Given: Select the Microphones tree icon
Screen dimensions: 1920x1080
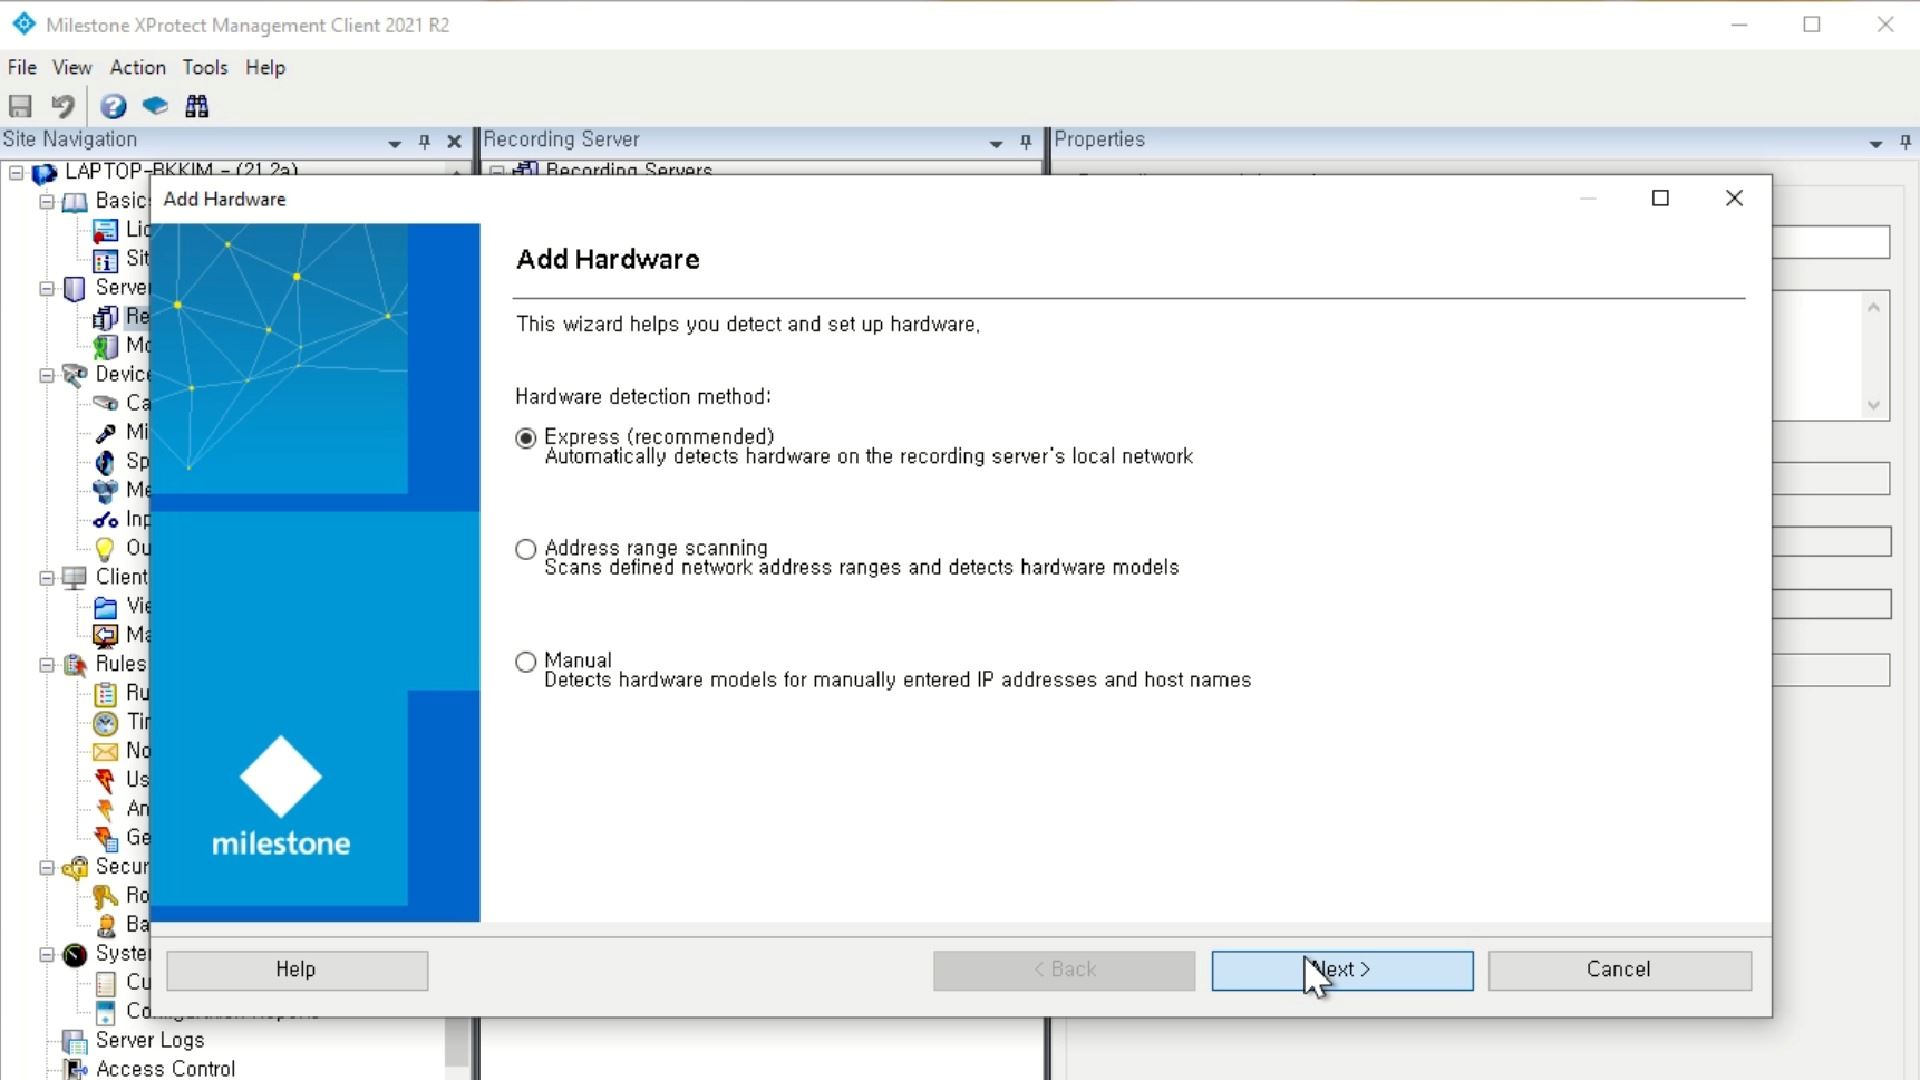Looking at the screenshot, I should click(x=105, y=433).
